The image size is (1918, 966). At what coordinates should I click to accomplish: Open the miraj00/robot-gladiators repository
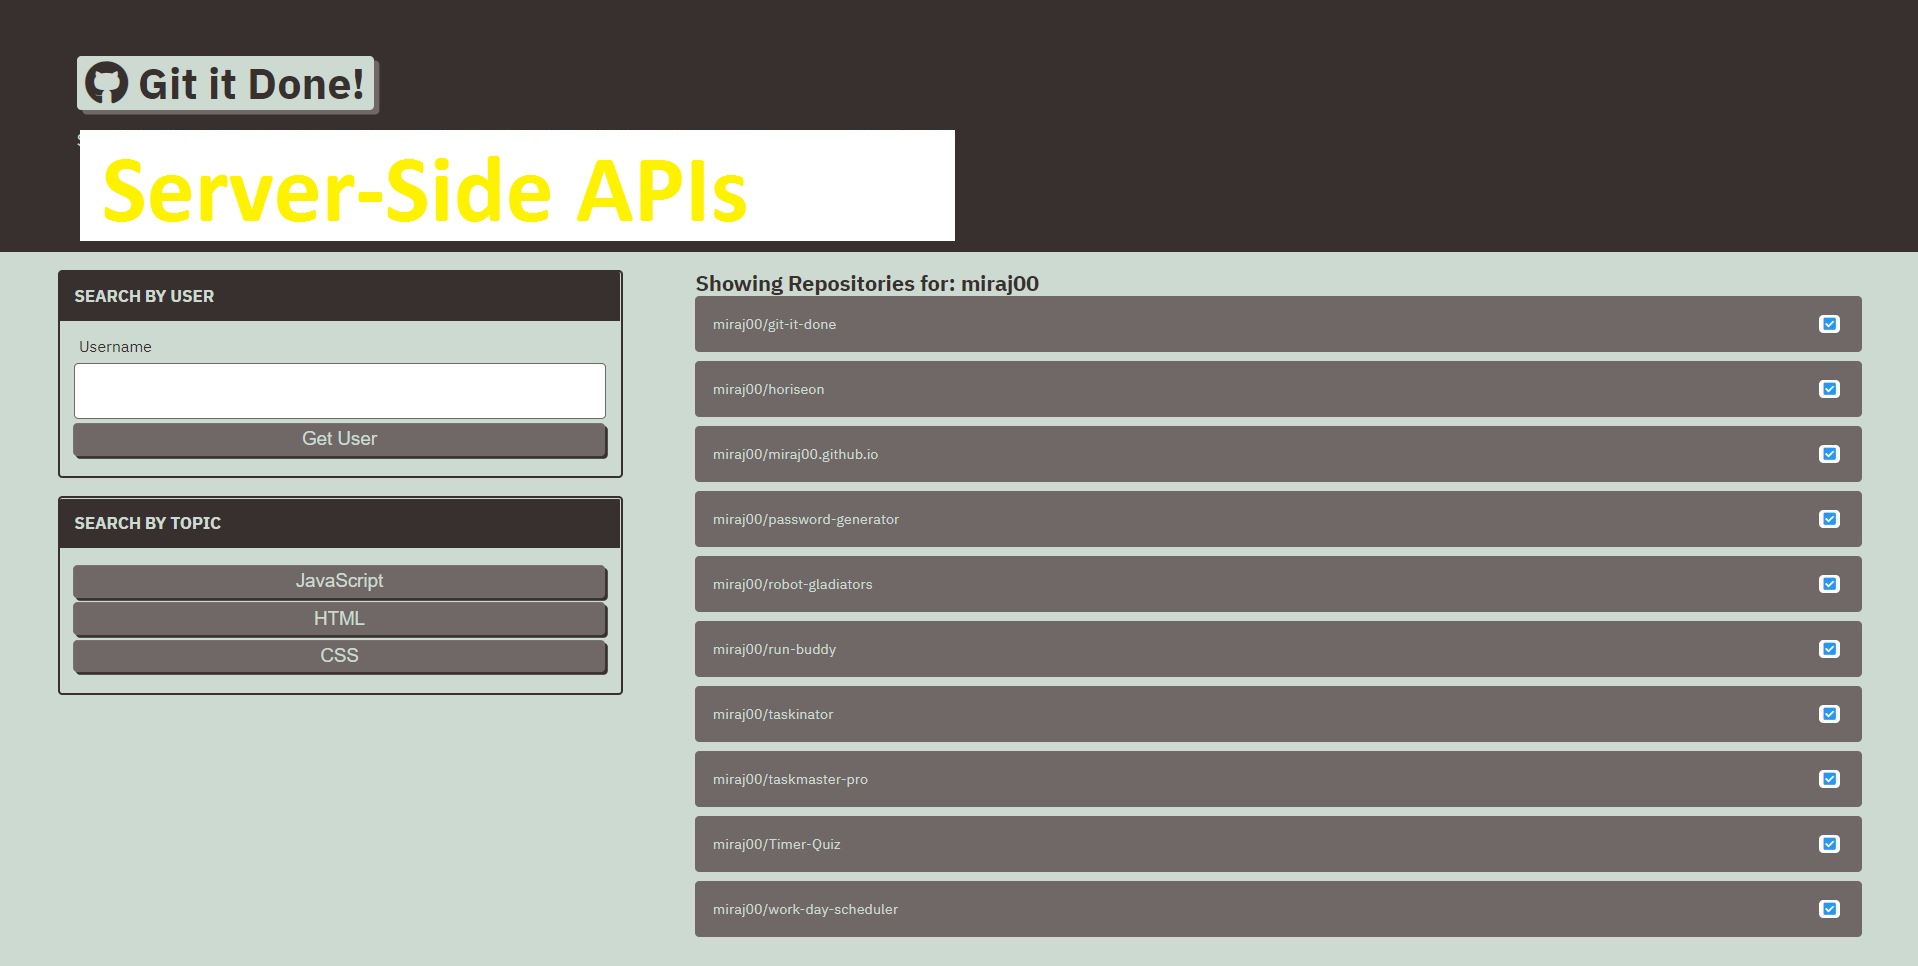point(1278,584)
